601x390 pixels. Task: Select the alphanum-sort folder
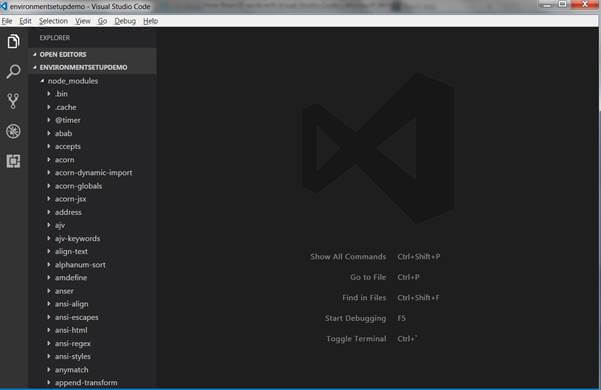pos(80,264)
